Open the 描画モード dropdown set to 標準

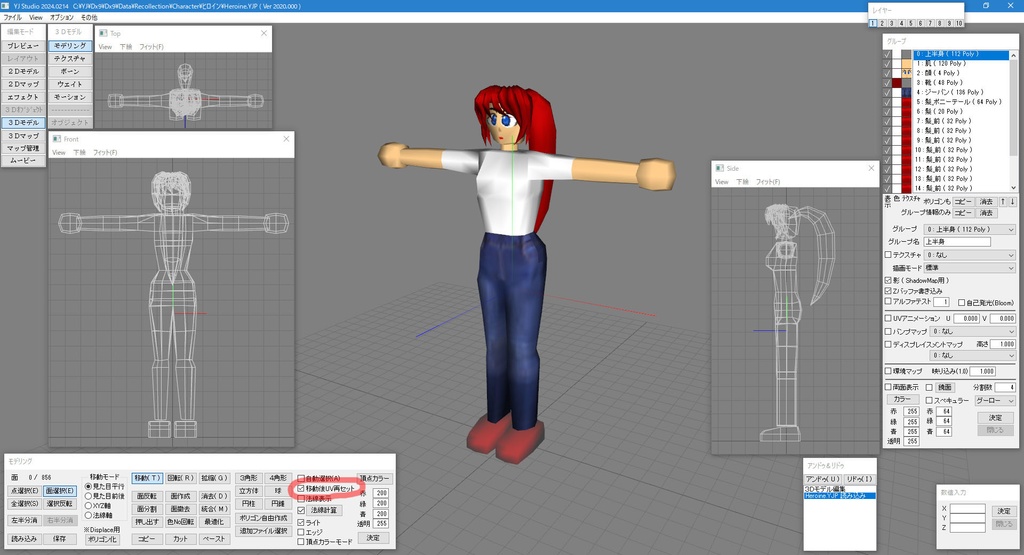point(970,268)
